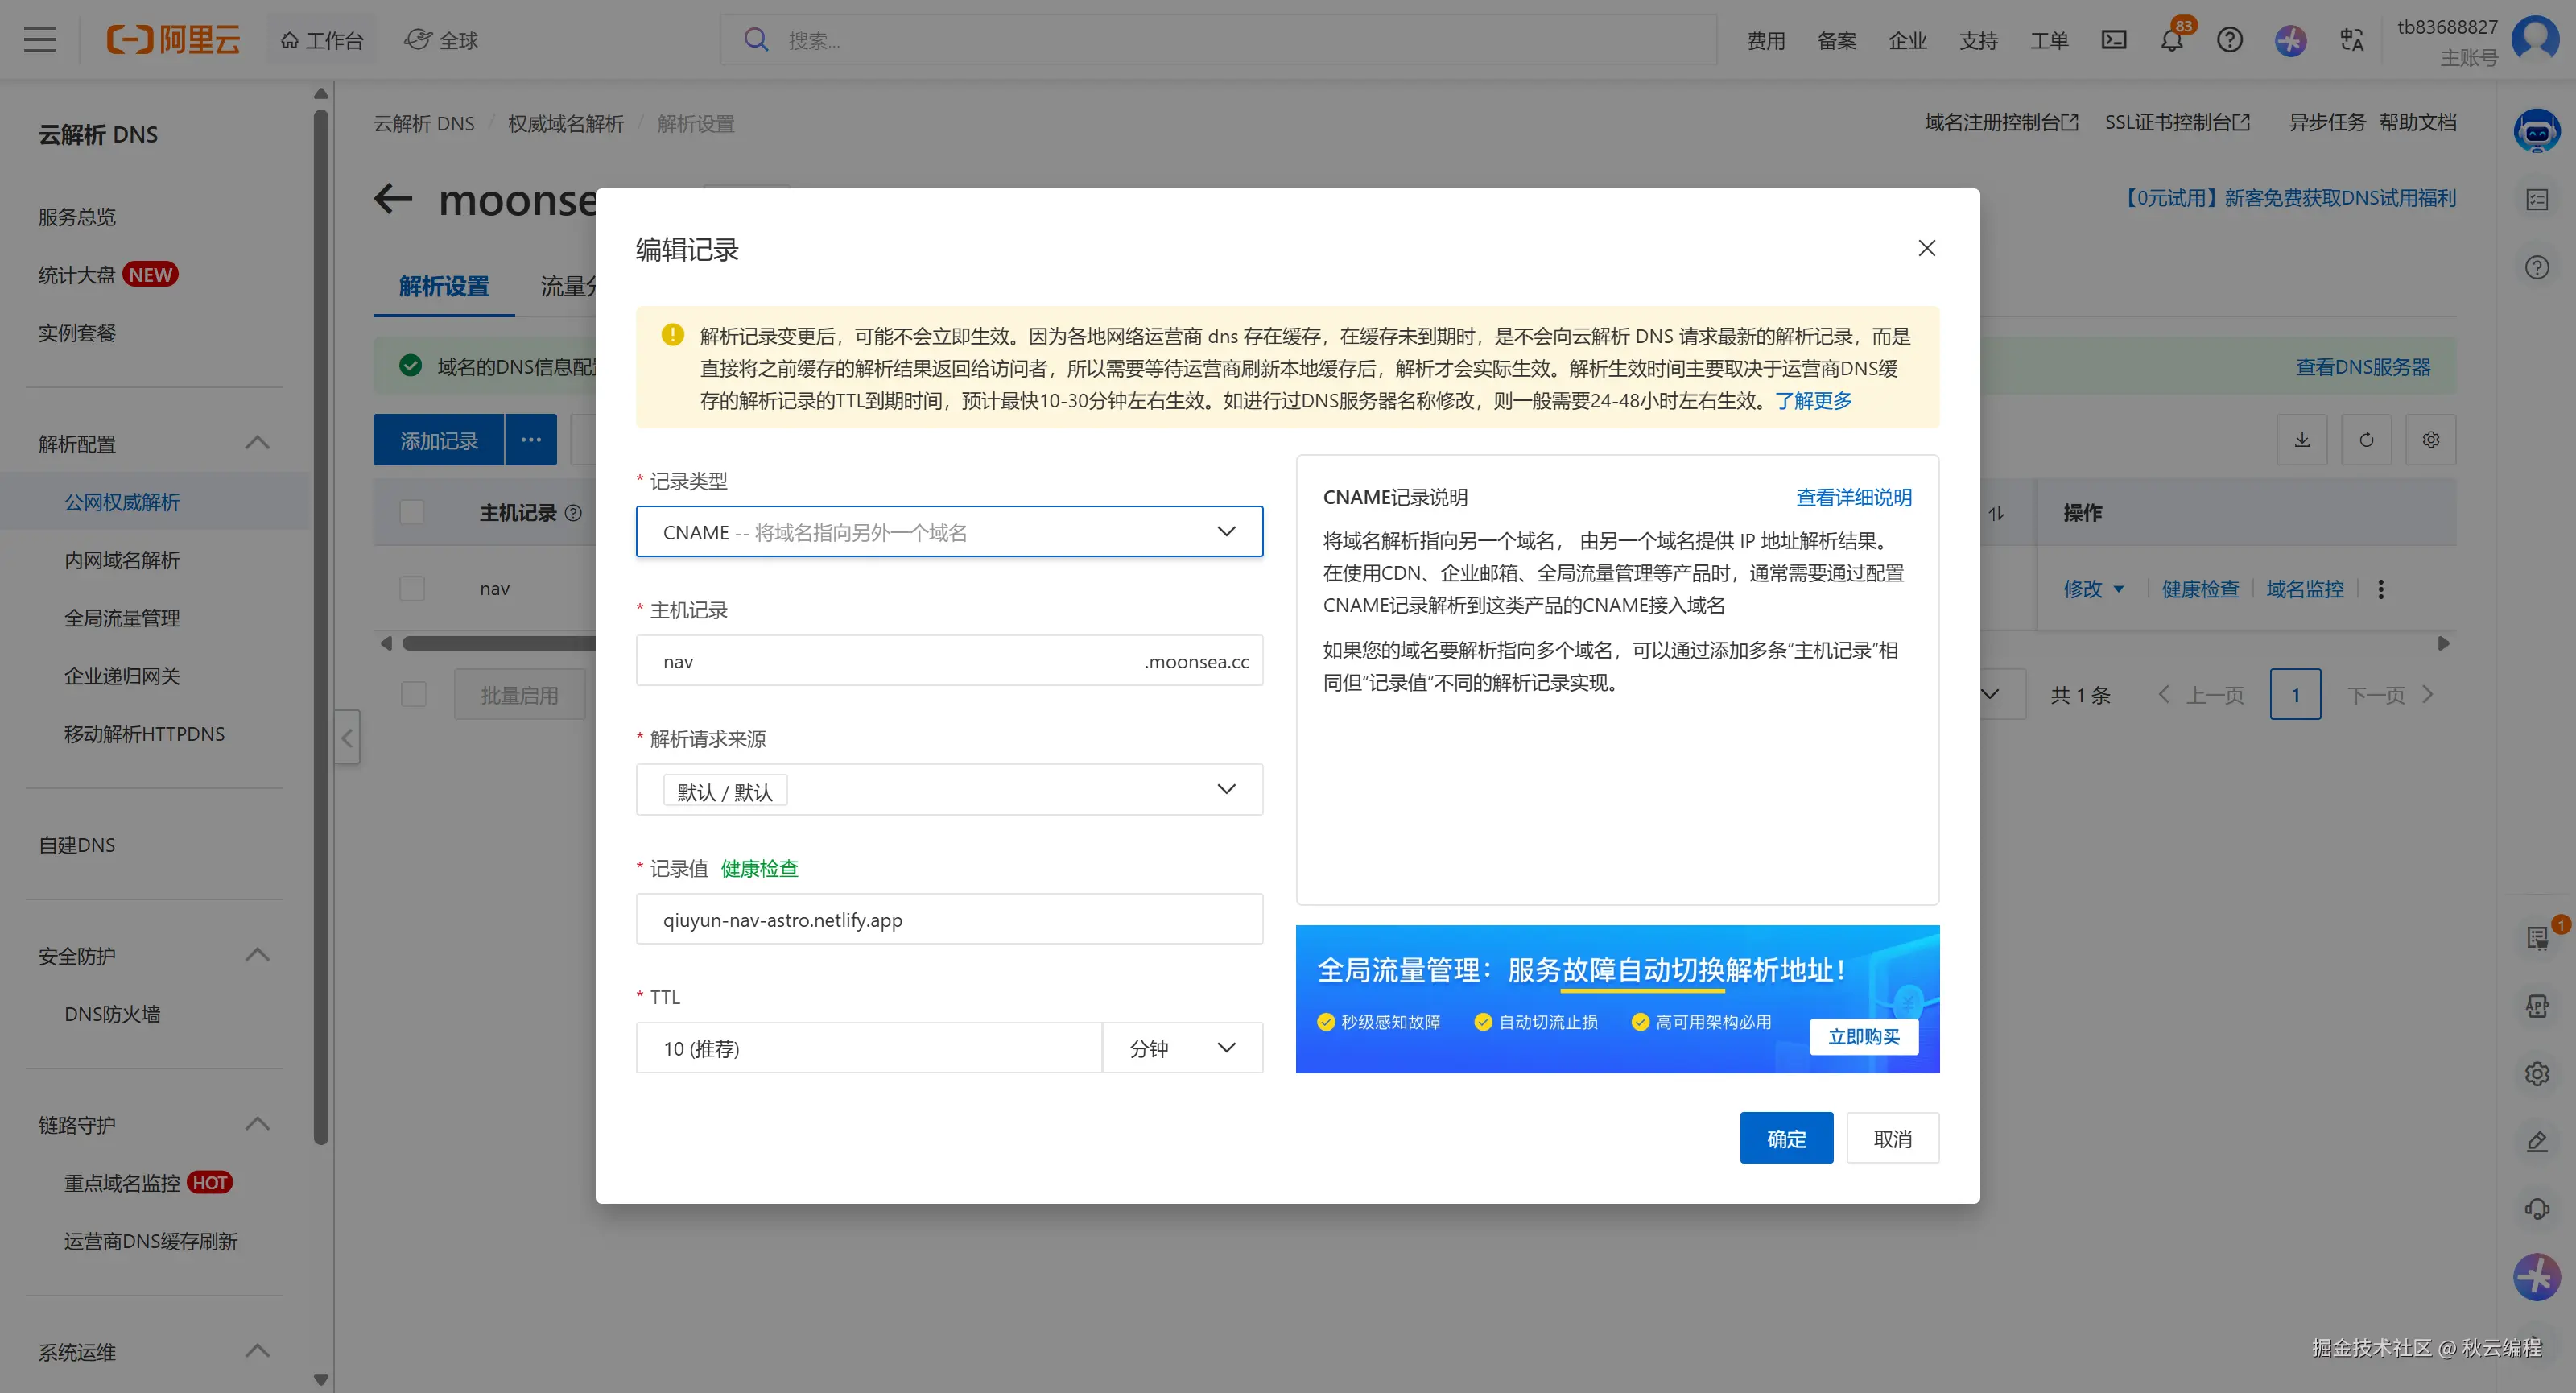This screenshot has height=1393, width=2576.
Task: Open the 了解更多 link
Action: click(x=1813, y=401)
